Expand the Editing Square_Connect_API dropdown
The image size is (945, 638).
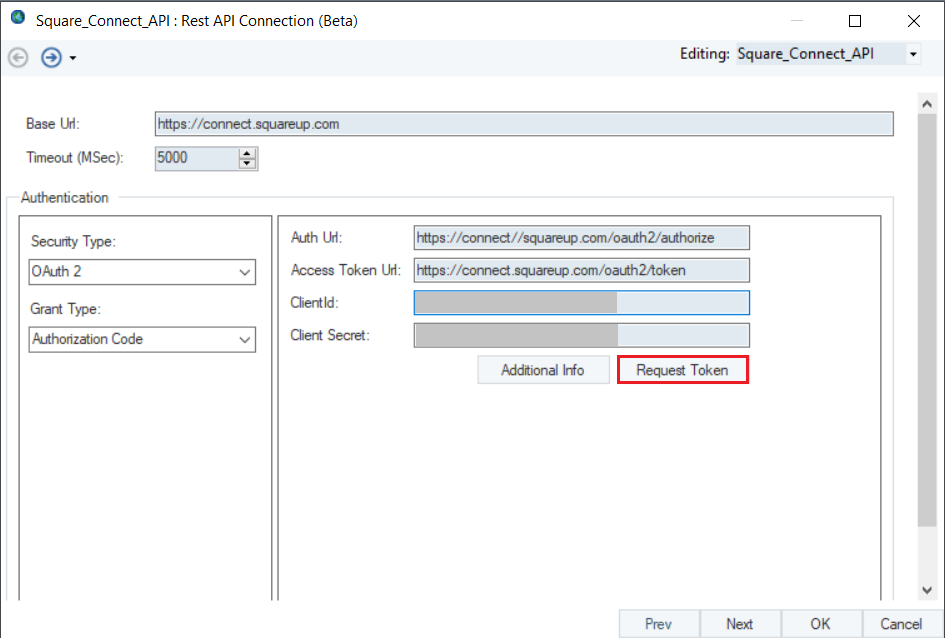coord(912,55)
